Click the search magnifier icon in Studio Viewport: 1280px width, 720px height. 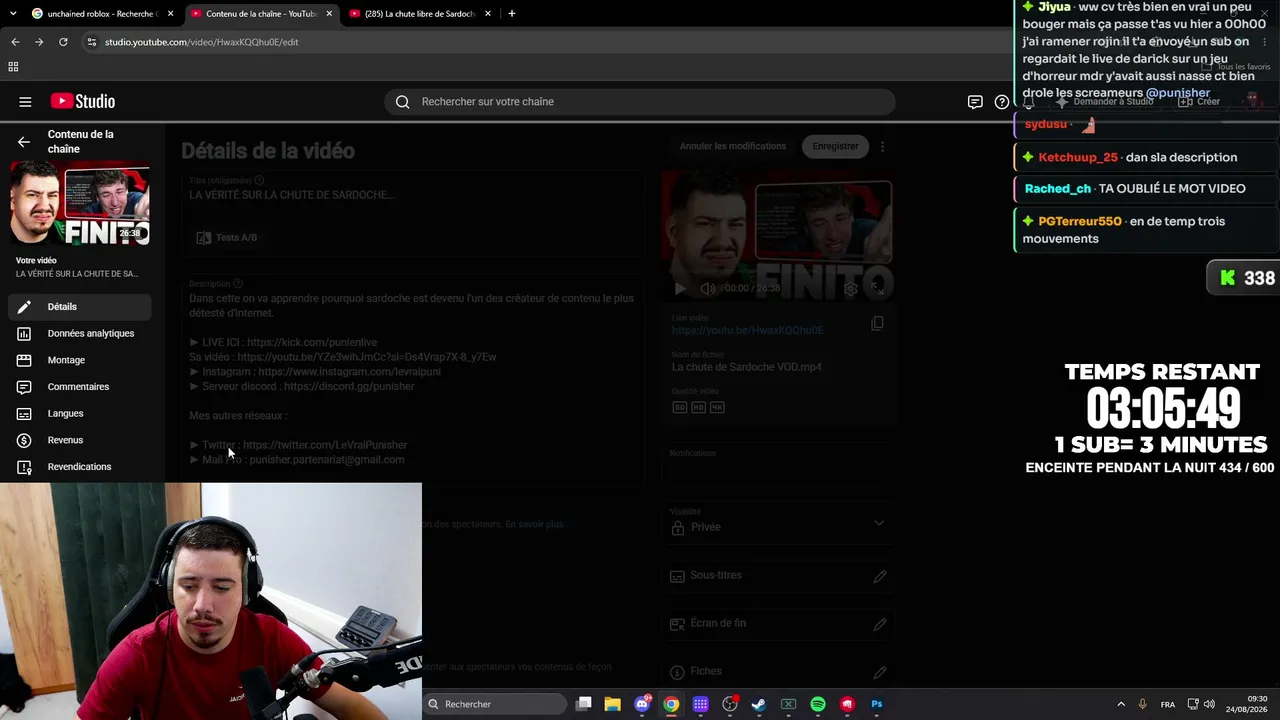[x=402, y=101]
